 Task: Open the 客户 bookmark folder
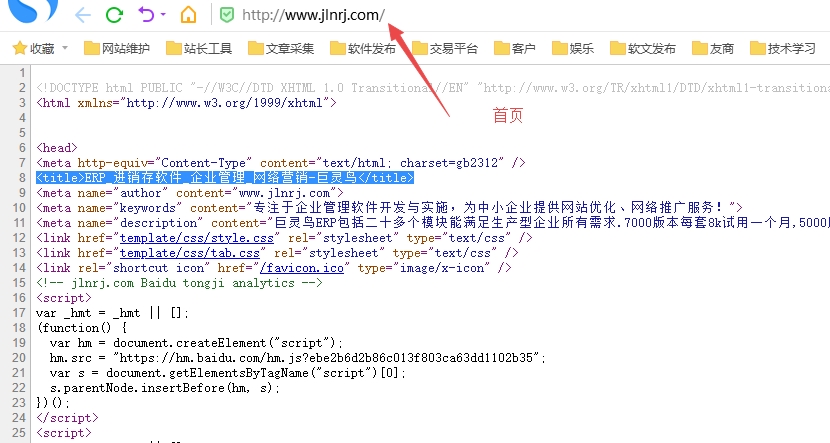[x=513, y=48]
